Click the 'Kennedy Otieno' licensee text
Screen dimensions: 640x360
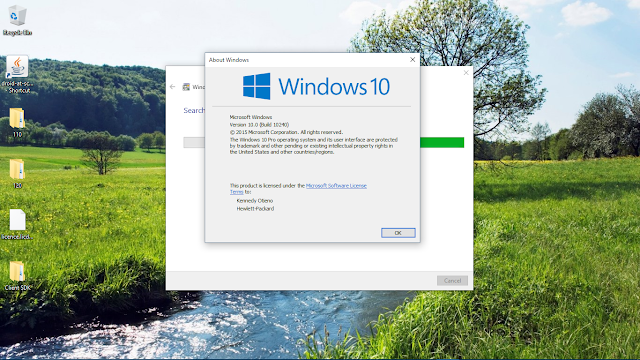click(255, 201)
